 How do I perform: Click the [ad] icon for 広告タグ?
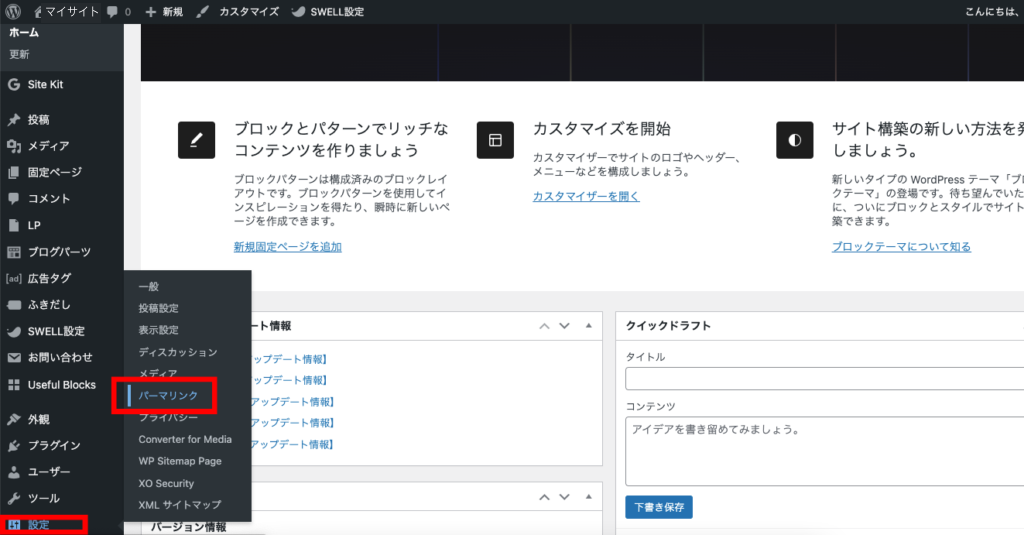(14, 278)
